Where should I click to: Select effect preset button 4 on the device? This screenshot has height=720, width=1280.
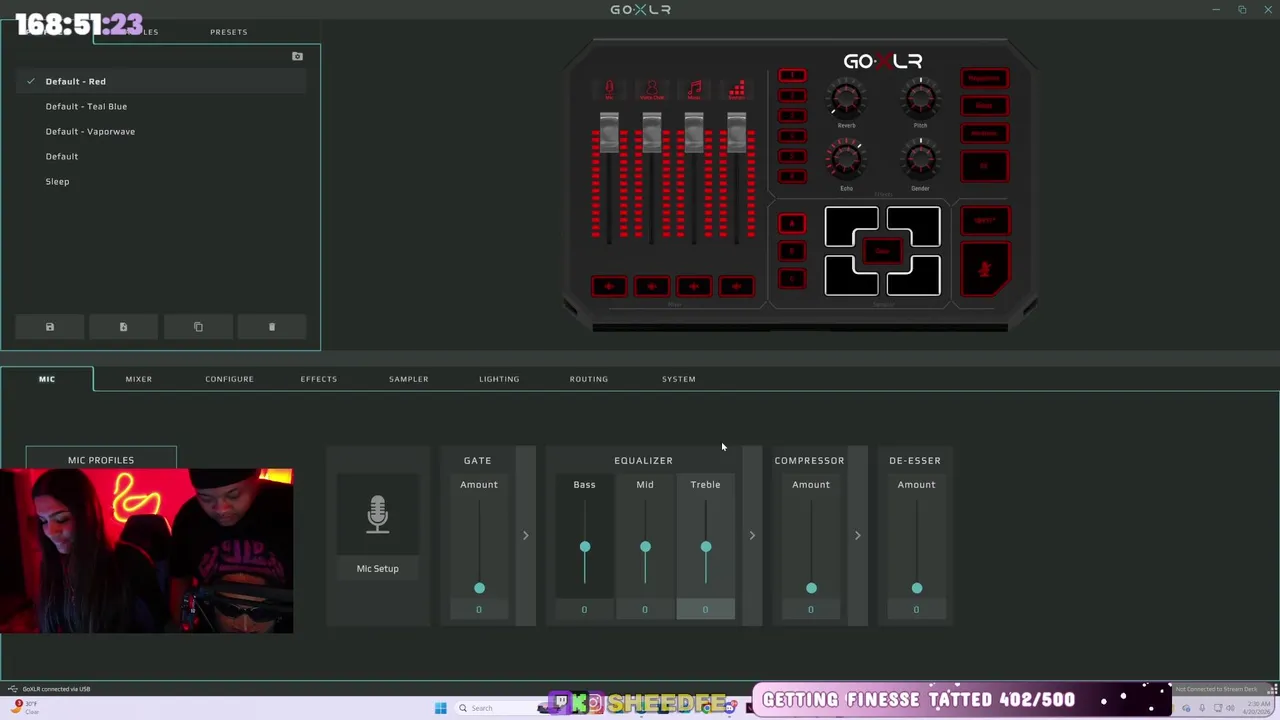[x=792, y=136]
